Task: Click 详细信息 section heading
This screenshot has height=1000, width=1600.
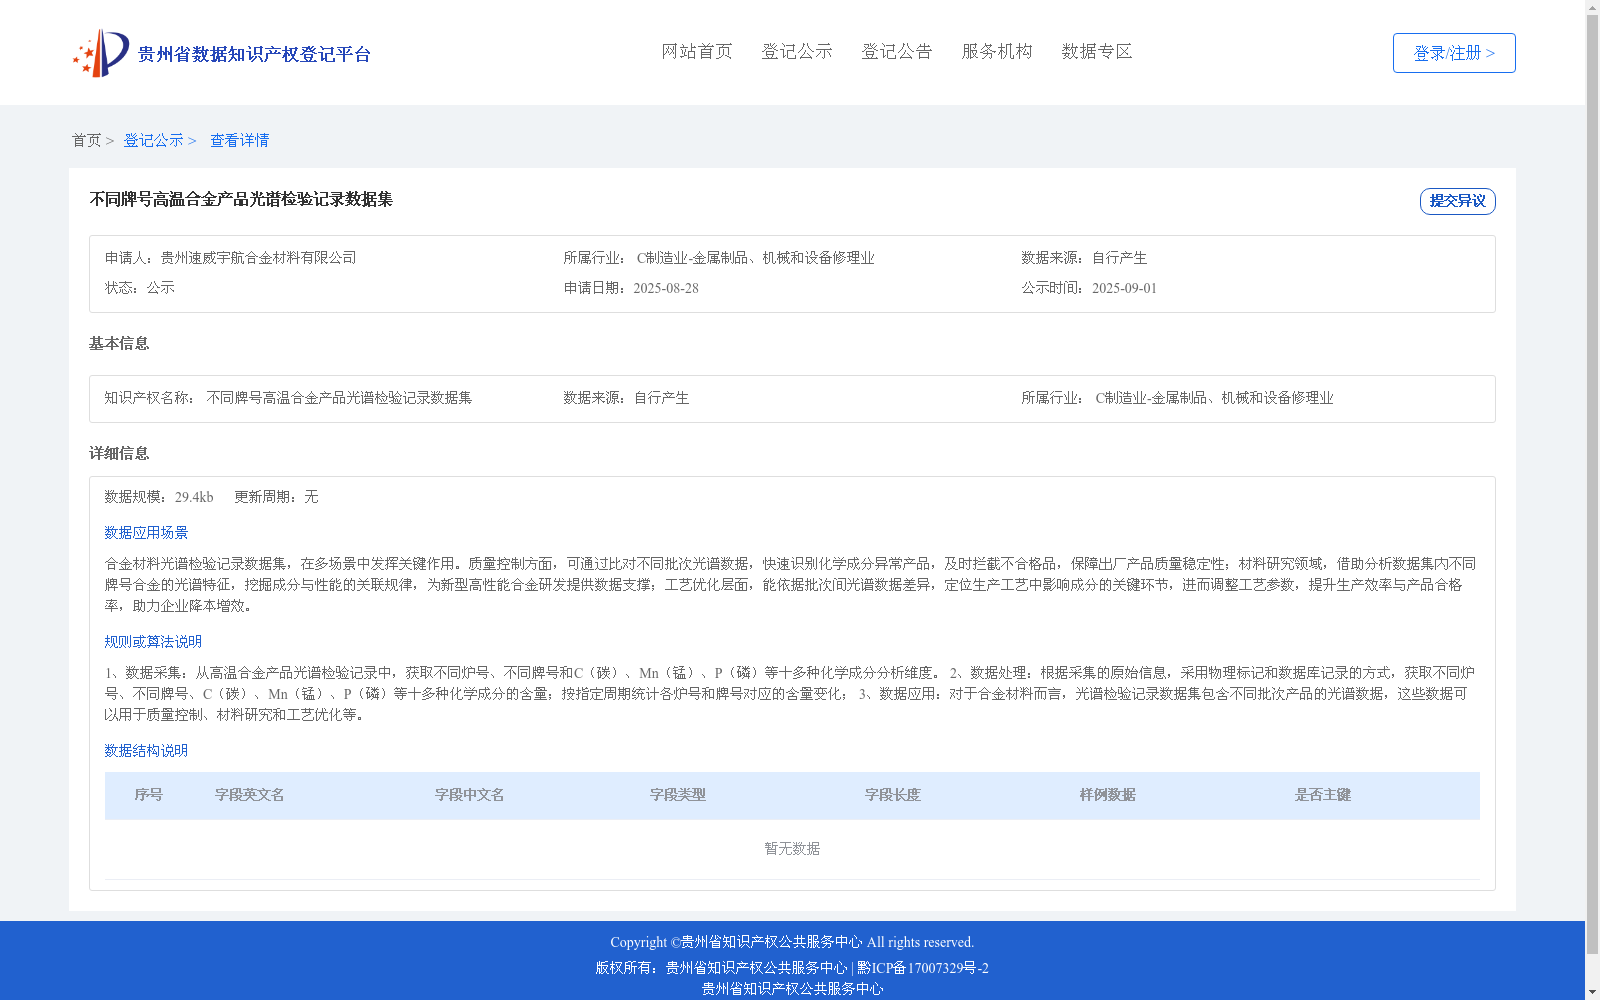Action: coord(119,454)
